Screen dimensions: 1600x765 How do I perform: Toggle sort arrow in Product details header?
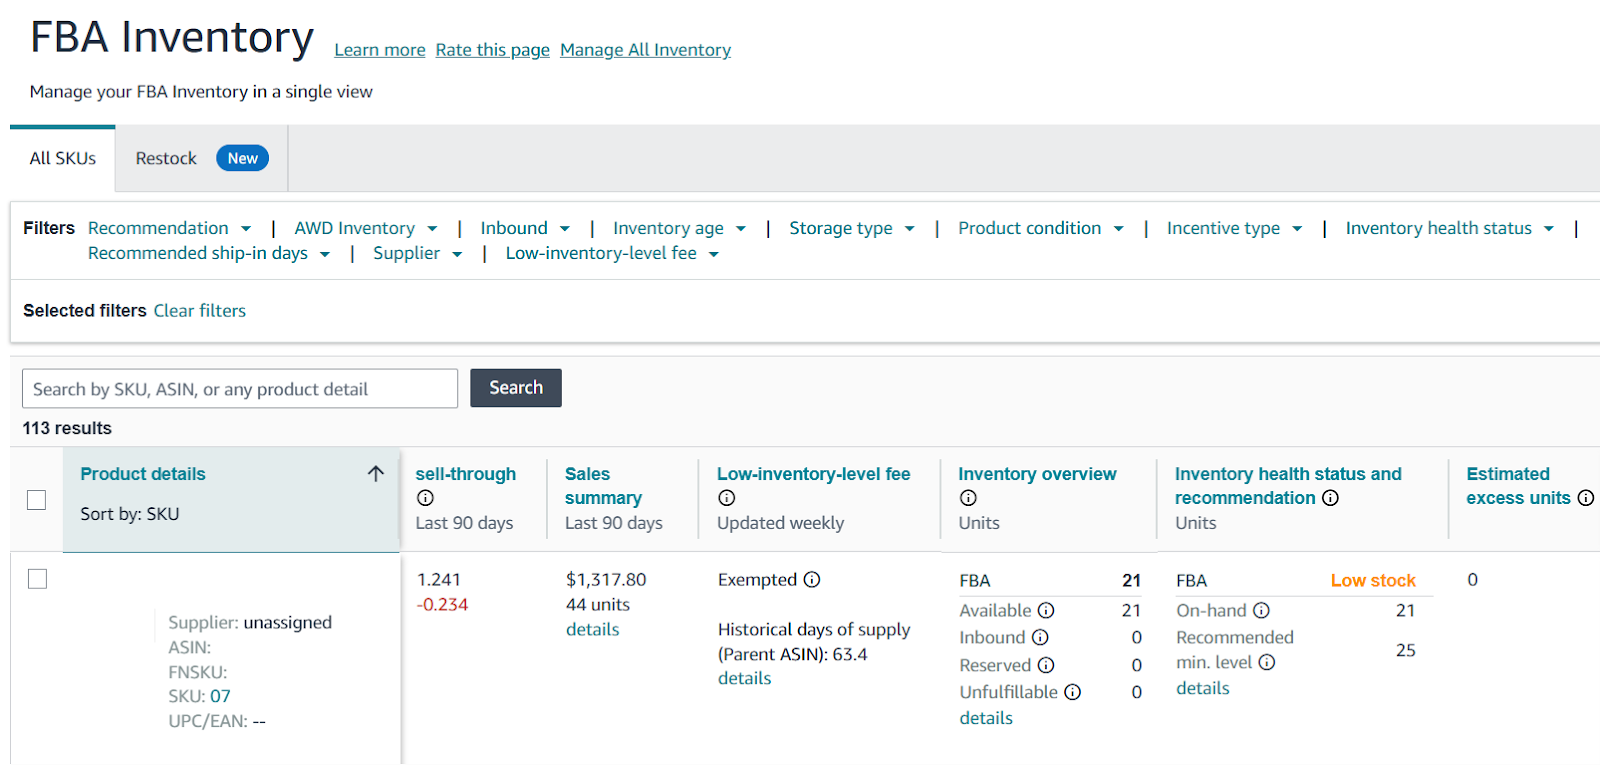(x=376, y=474)
